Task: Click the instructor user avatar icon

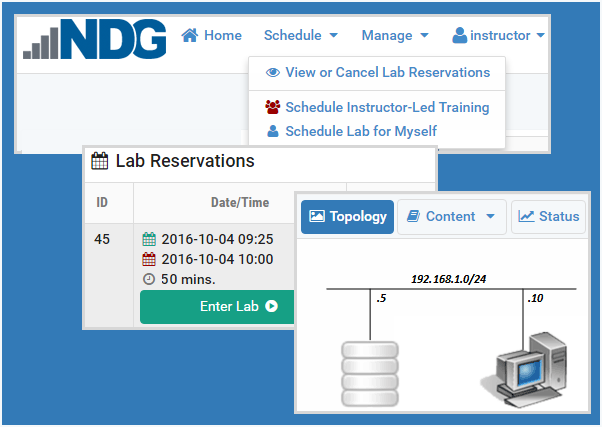Action: click(459, 35)
